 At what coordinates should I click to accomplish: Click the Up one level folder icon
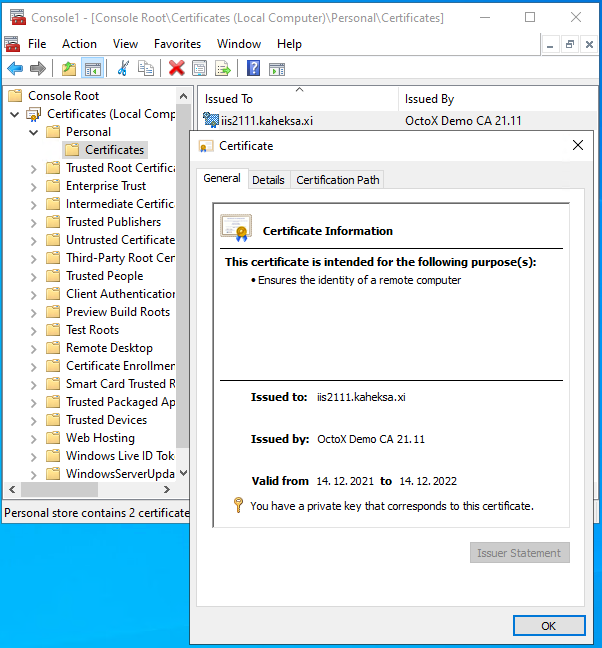click(69, 69)
